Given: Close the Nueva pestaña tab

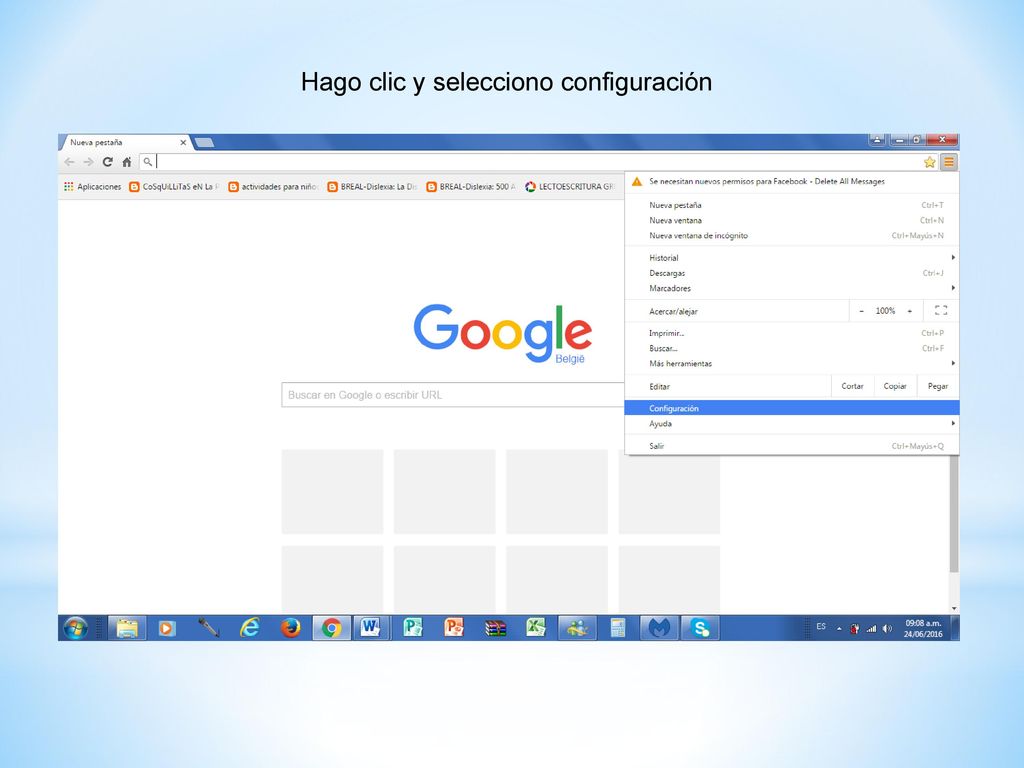Looking at the screenshot, I should click(x=183, y=142).
